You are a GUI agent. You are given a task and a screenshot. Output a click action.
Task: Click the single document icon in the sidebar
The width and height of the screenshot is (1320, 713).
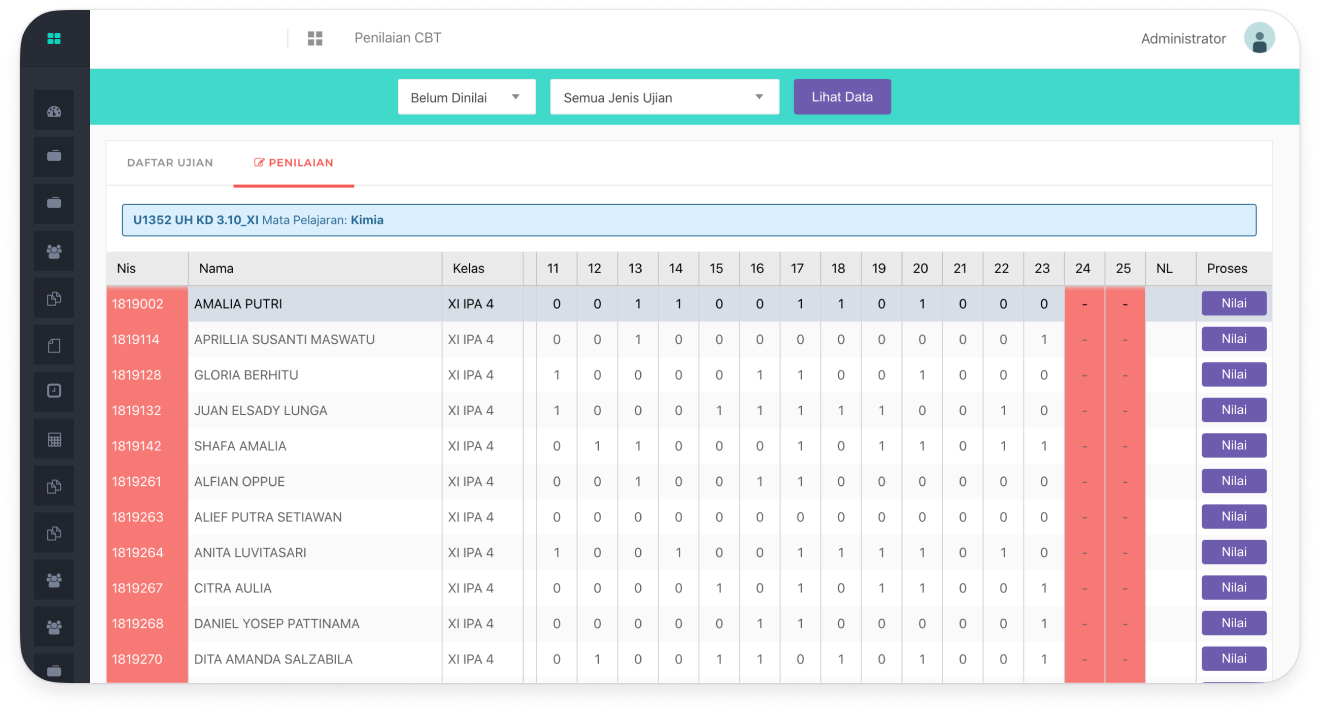[x=54, y=344]
